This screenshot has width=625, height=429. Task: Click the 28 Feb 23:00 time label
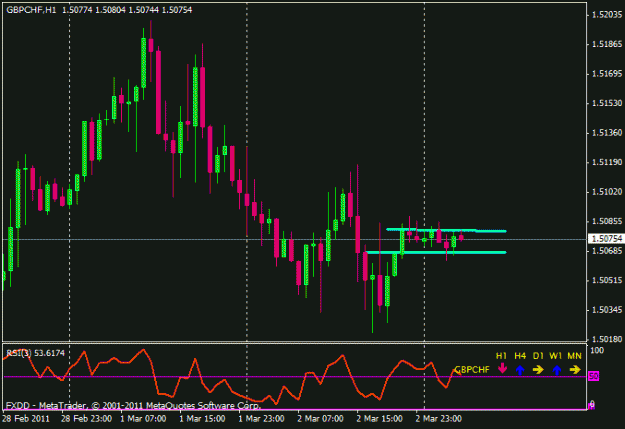[86, 419]
